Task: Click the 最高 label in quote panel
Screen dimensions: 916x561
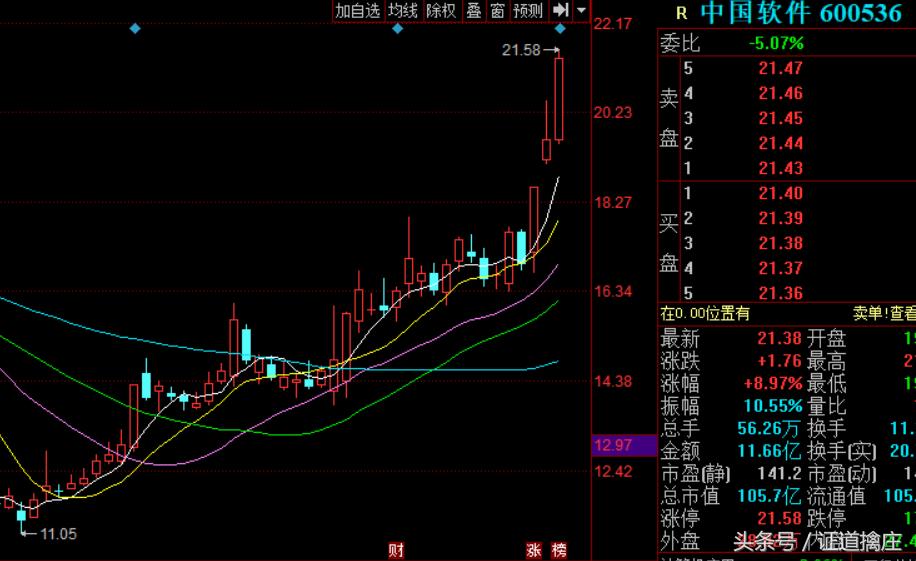Action: coord(827,361)
